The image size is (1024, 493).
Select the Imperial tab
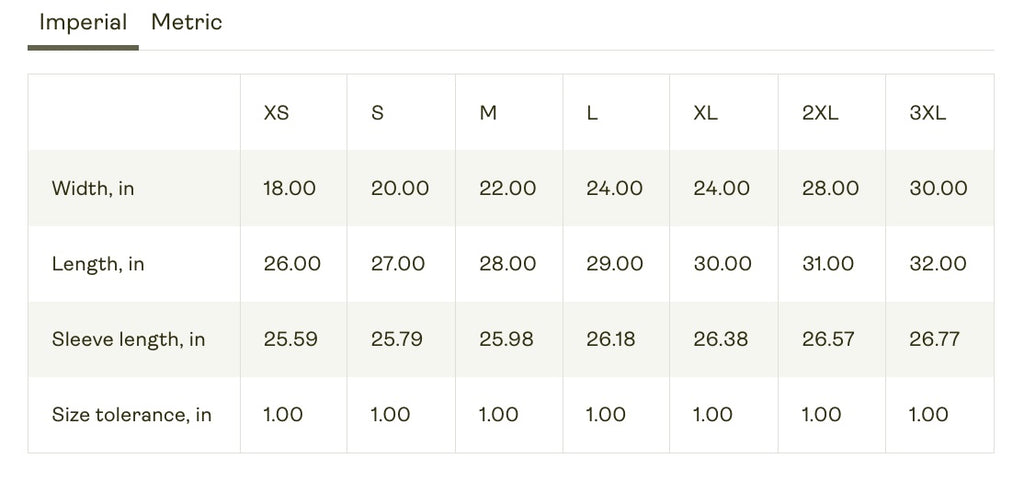click(x=83, y=22)
